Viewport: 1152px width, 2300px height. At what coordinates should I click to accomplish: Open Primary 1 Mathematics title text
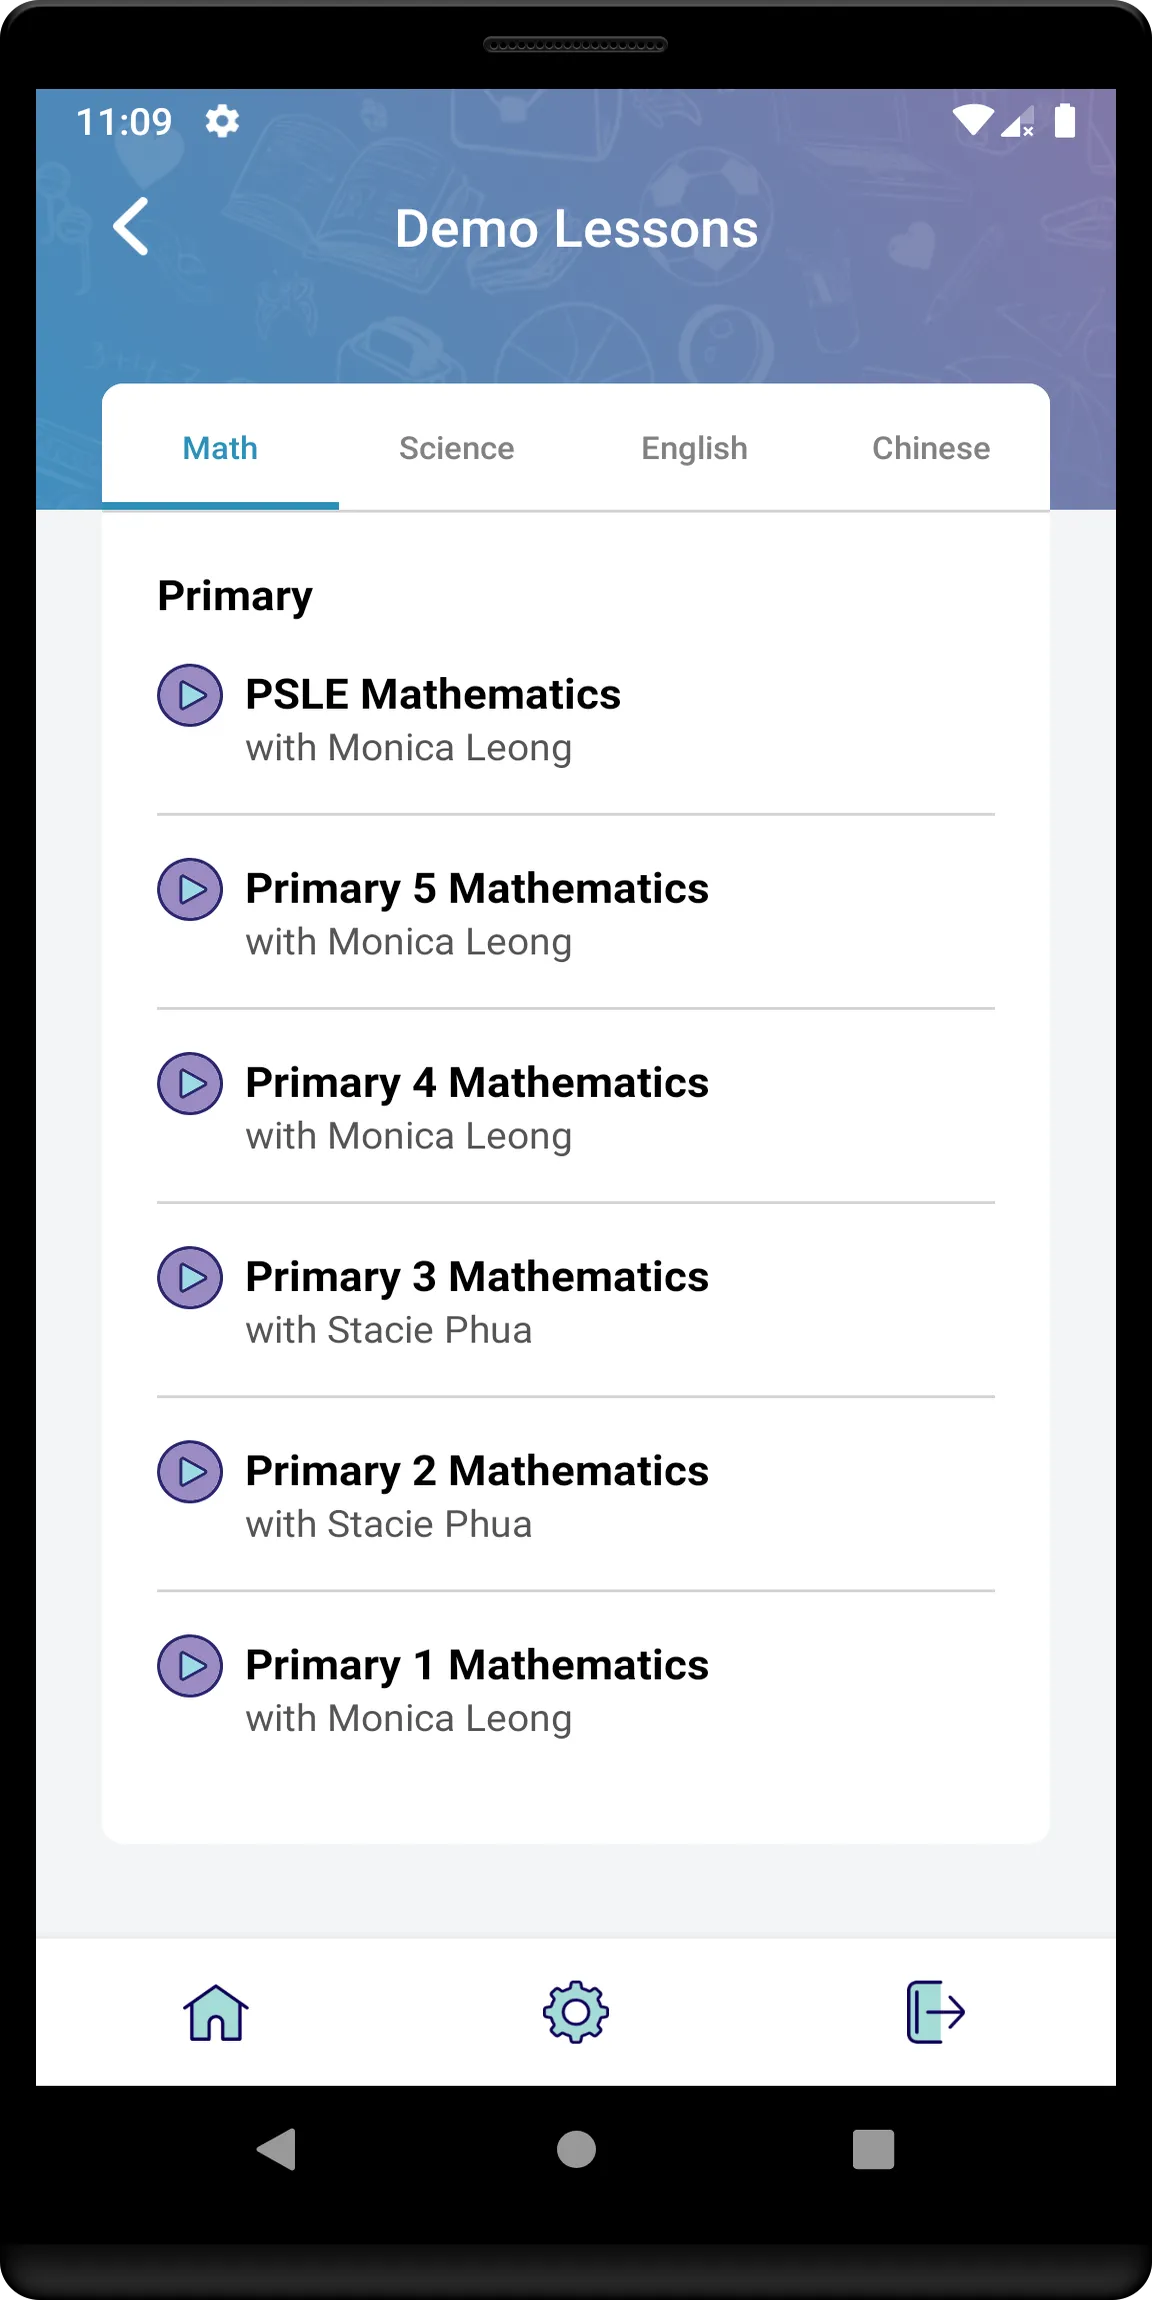[x=477, y=1665]
